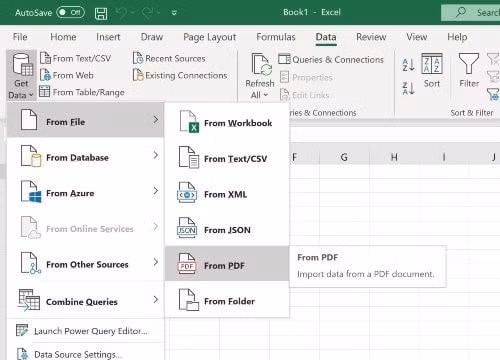Open Data Source Settings
The width and height of the screenshot is (500, 360).
click(x=85, y=353)
